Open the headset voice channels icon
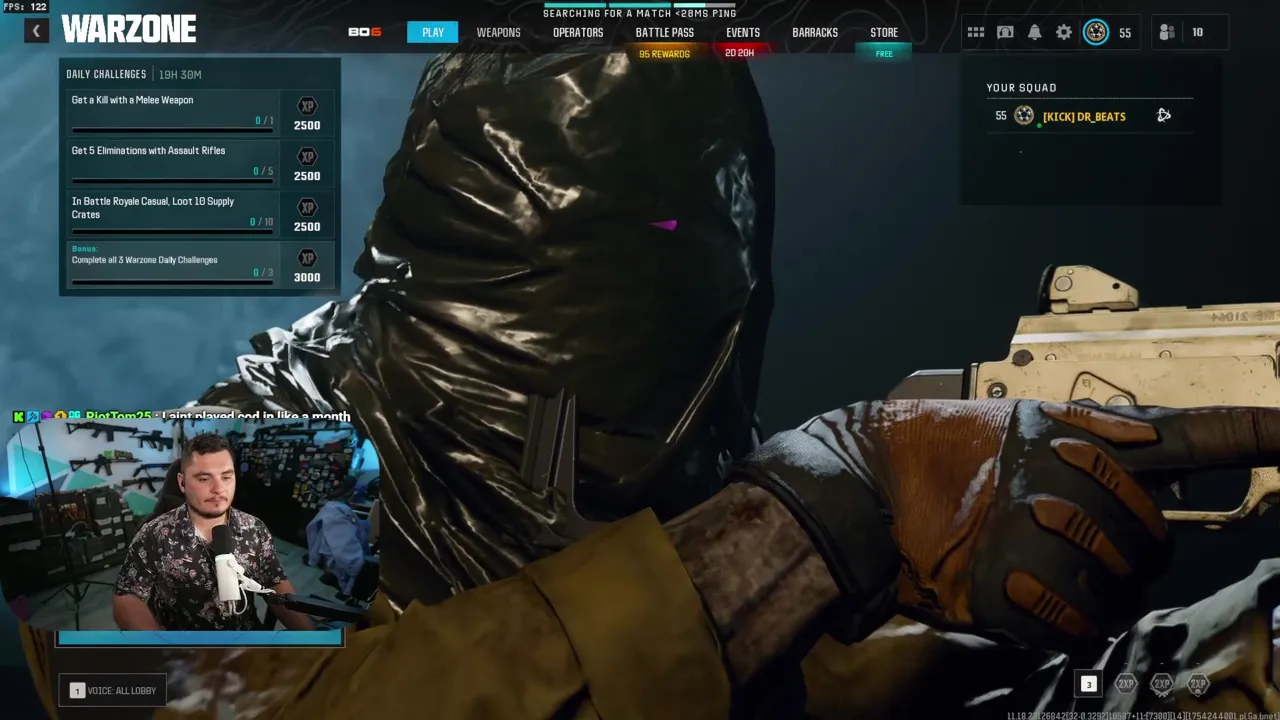The image size is (1280, 720). (1005, 32)
